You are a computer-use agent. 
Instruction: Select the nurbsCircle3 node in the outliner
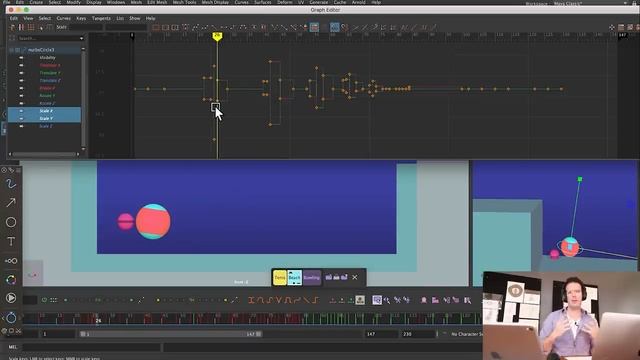[x=41, y=50]
